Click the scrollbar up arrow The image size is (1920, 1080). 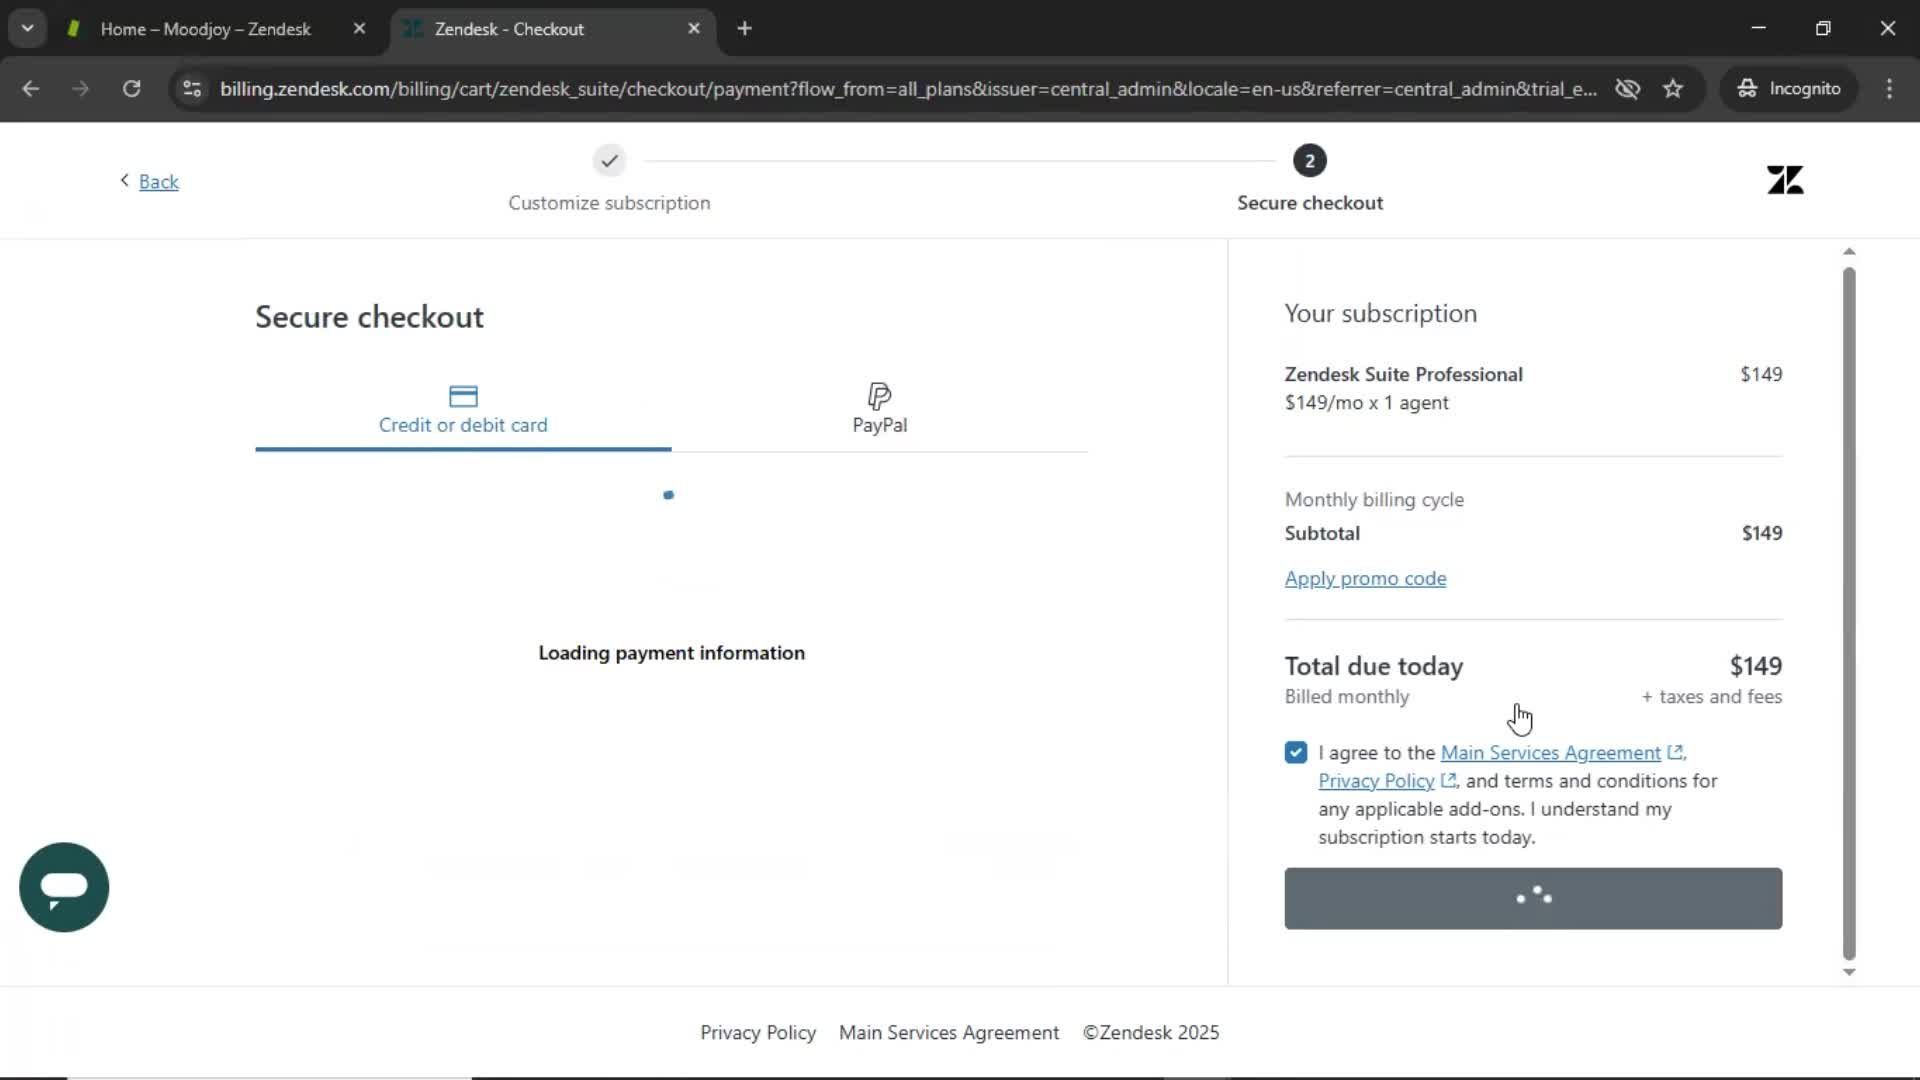coord(1849,251)
